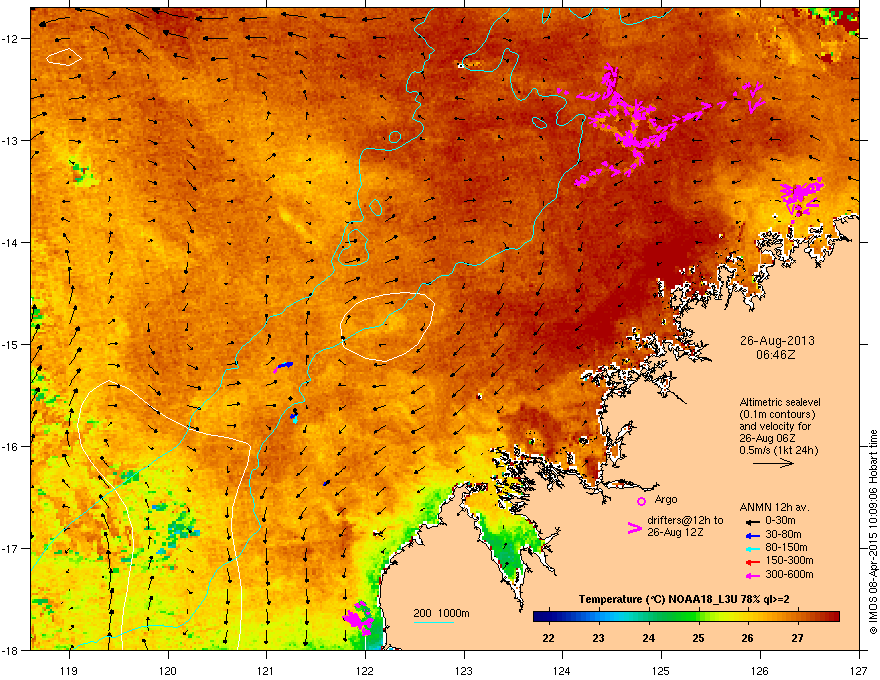The height and width of the screenshot is (680, 880).
Task: Click the black 0-30m arrow legend icon
Action: [x=751, y=521]
